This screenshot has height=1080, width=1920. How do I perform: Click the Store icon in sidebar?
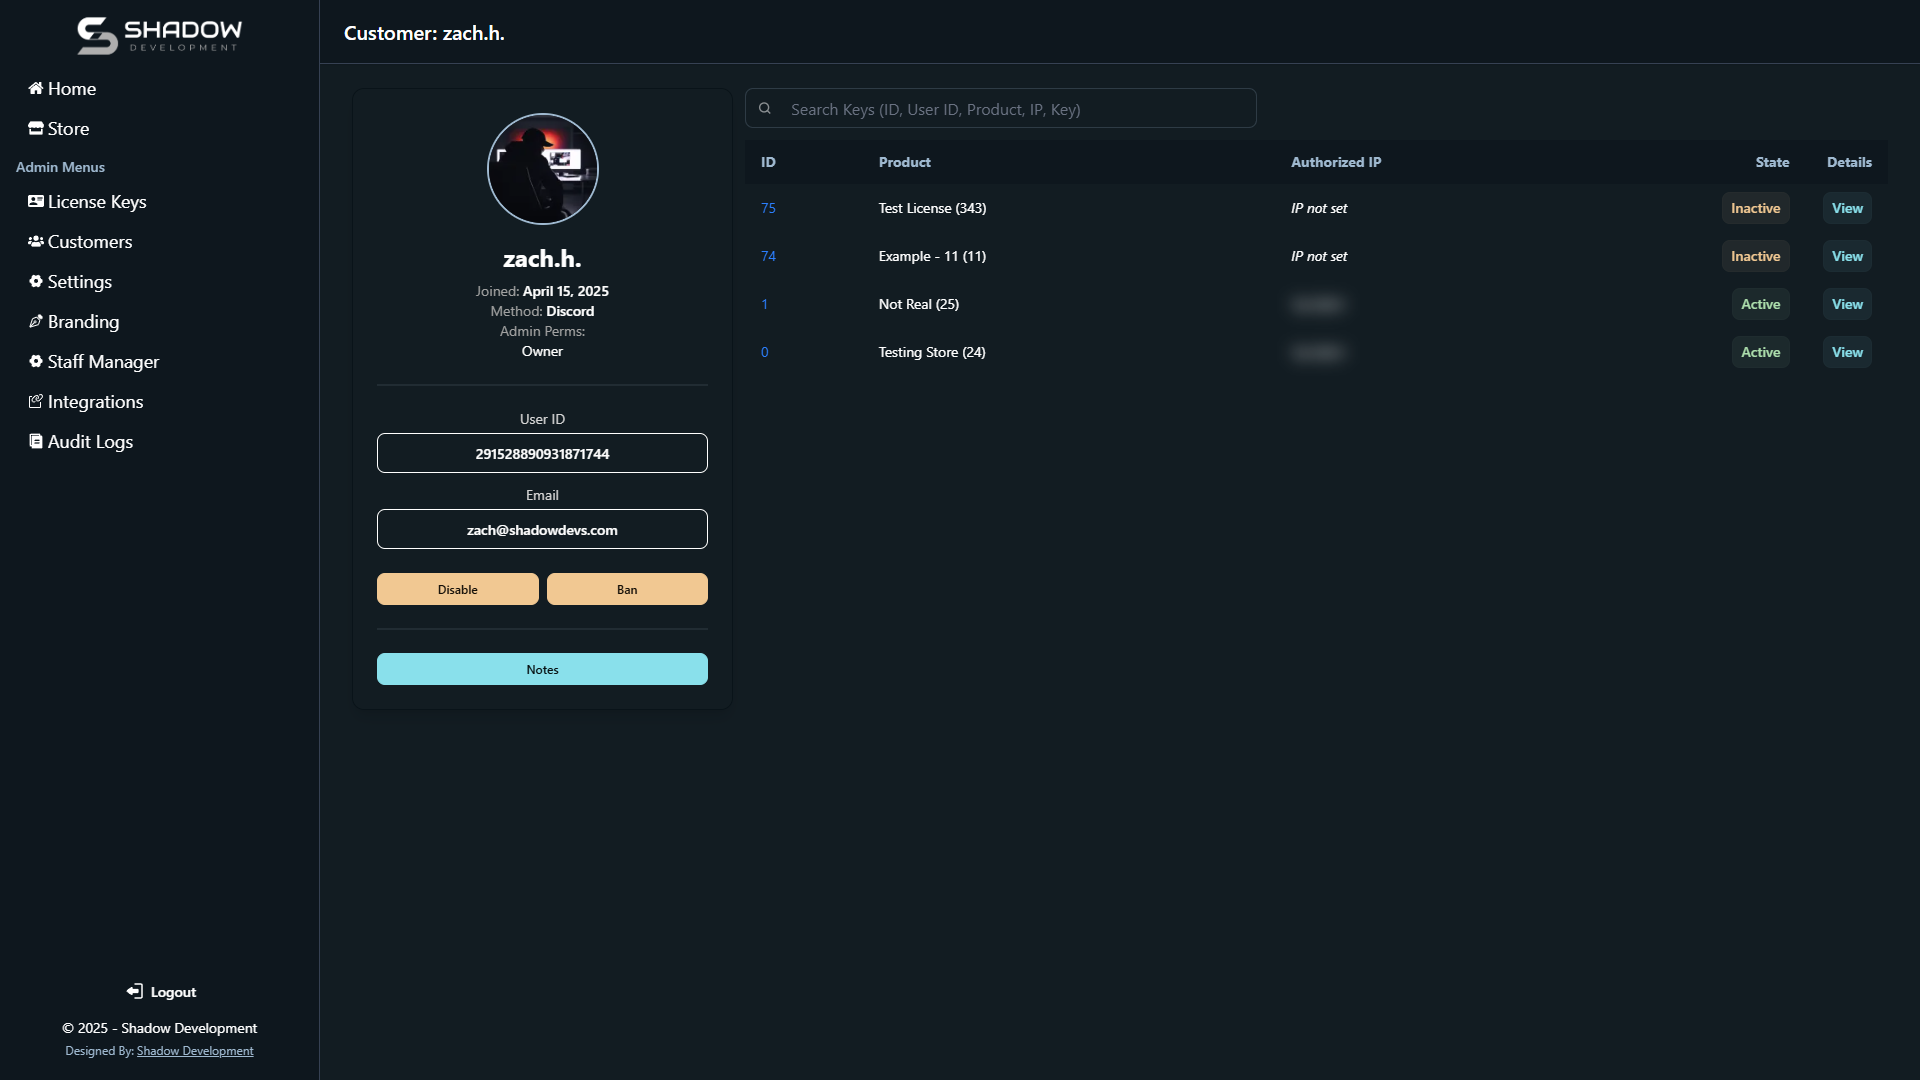coord(35,128)
